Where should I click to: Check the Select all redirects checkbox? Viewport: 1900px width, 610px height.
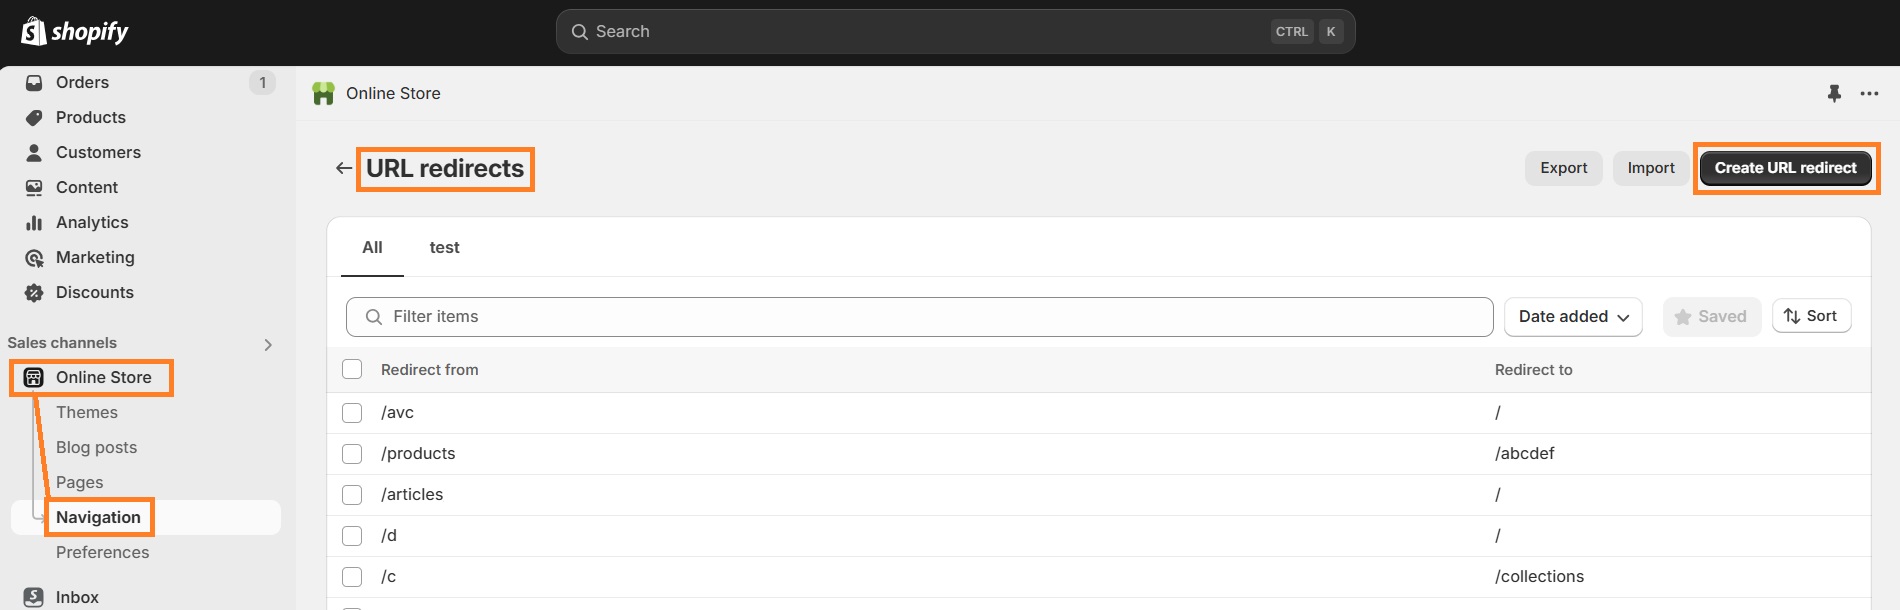pos(352,369)
